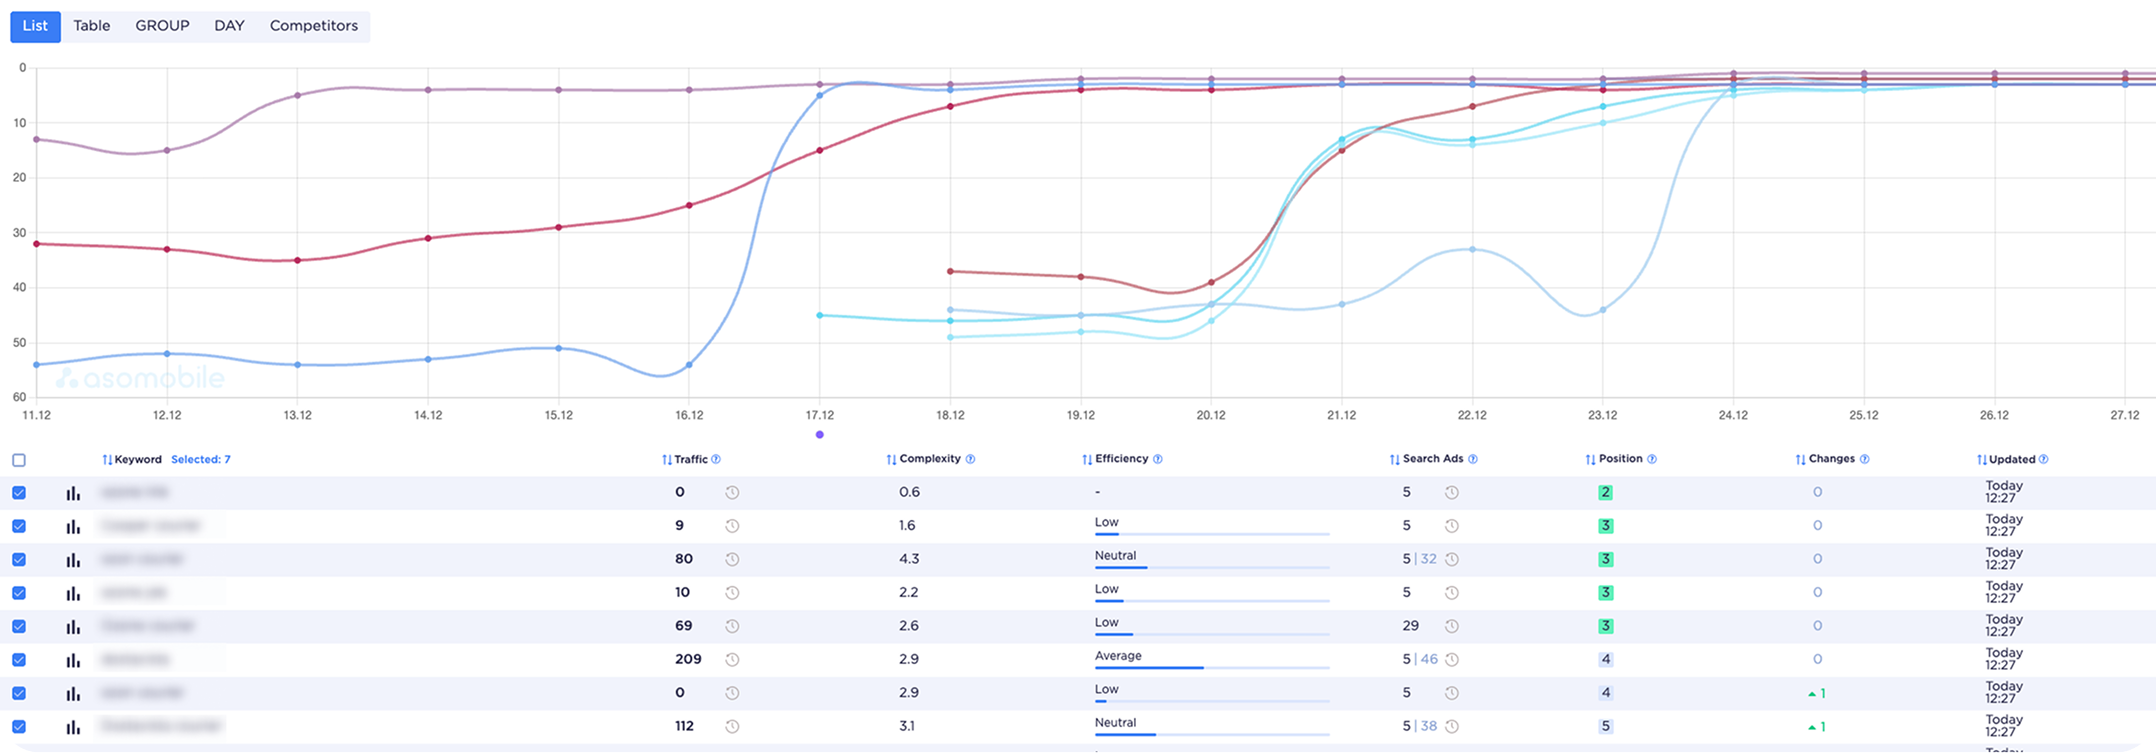Open Search Ads history clock beside 5 | 46
The image size is (2156, 753).
point(1452,660)
